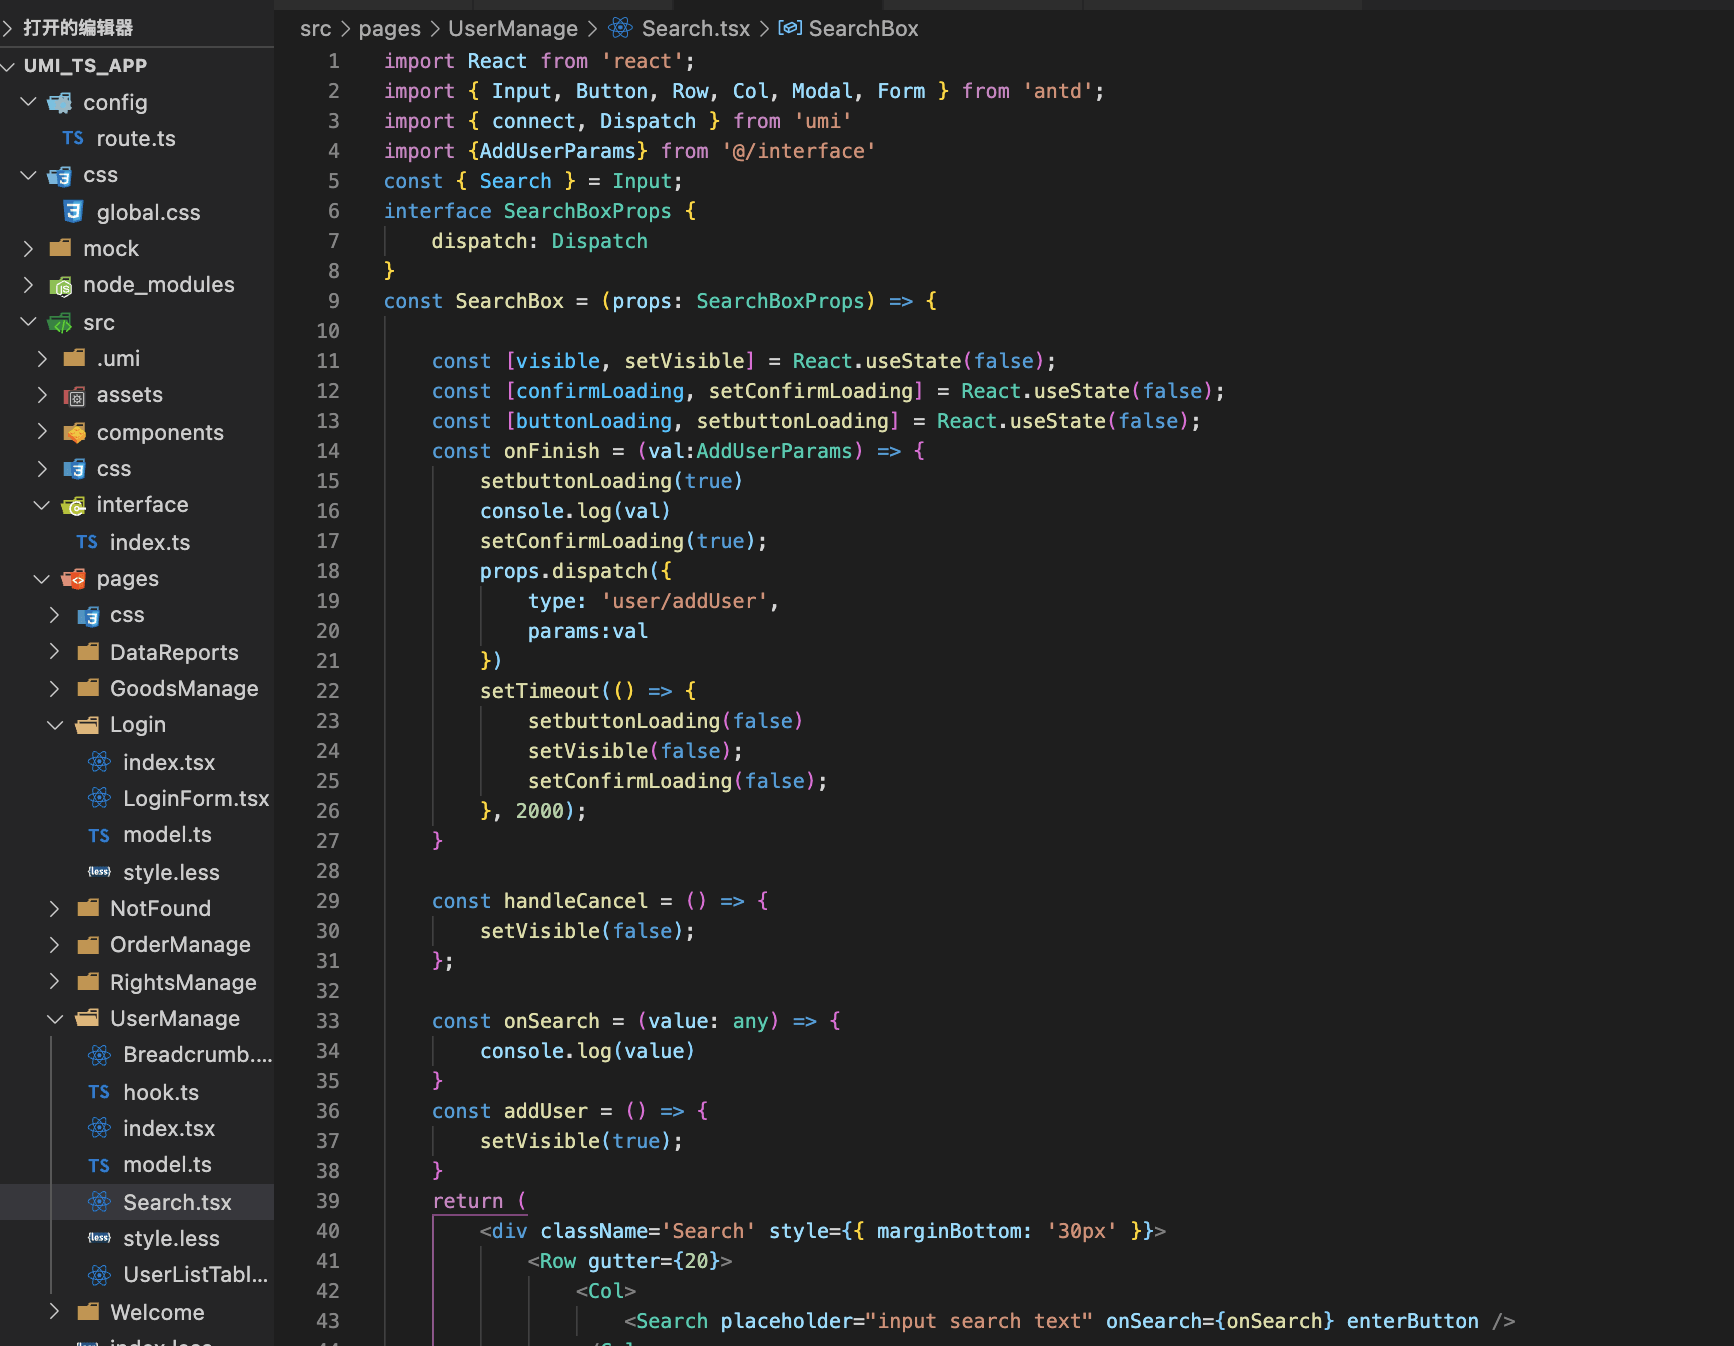Expand the GoodsManage folder chevron
Image resolution: width=1734 pixels, height=1346 pixels.
pos(55,688)
